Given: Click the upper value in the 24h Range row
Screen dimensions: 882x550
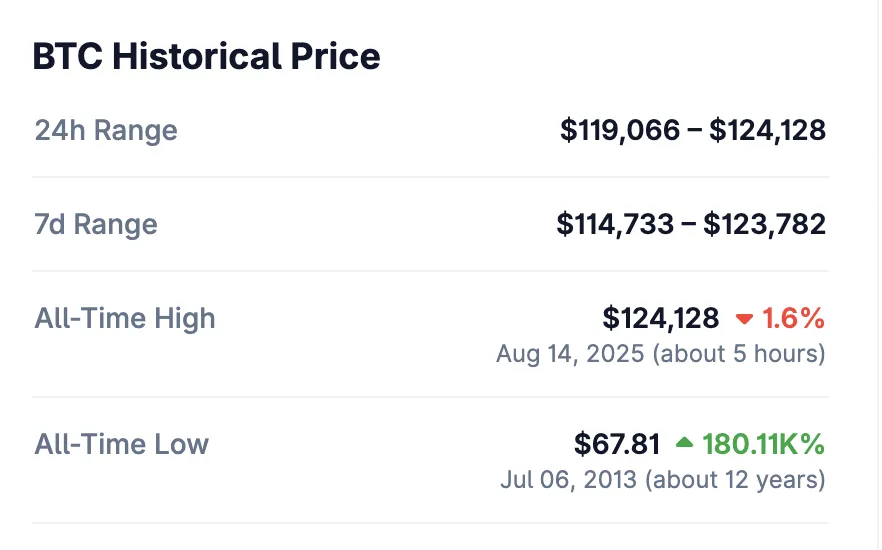Looking at the screenshot, I should tap(768, 131).
